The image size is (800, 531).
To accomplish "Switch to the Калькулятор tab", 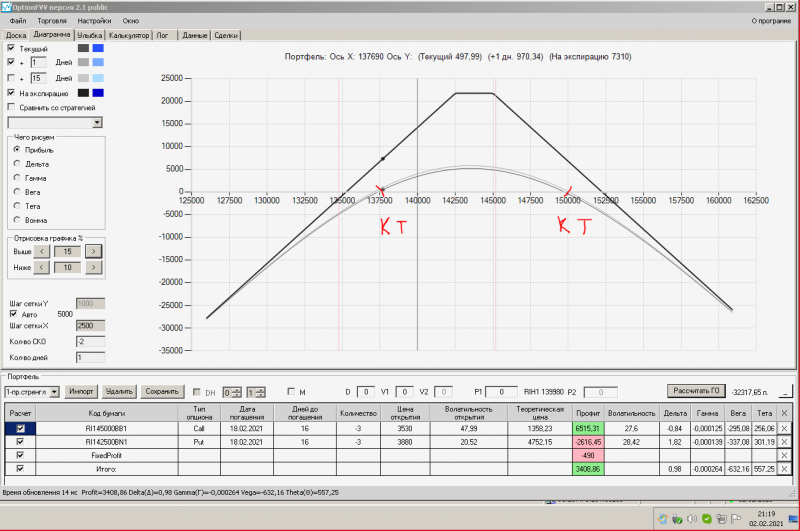I will (x=130, y=35).
